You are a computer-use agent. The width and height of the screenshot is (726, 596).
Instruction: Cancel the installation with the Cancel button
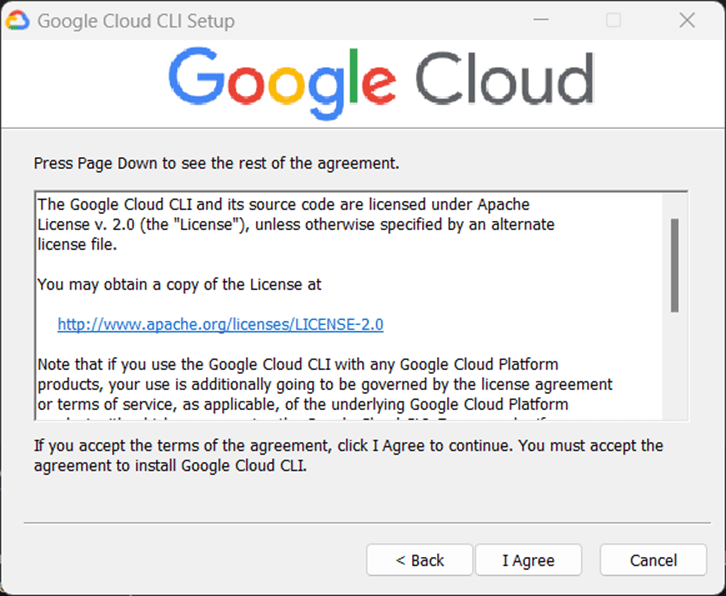pos(653,560)
